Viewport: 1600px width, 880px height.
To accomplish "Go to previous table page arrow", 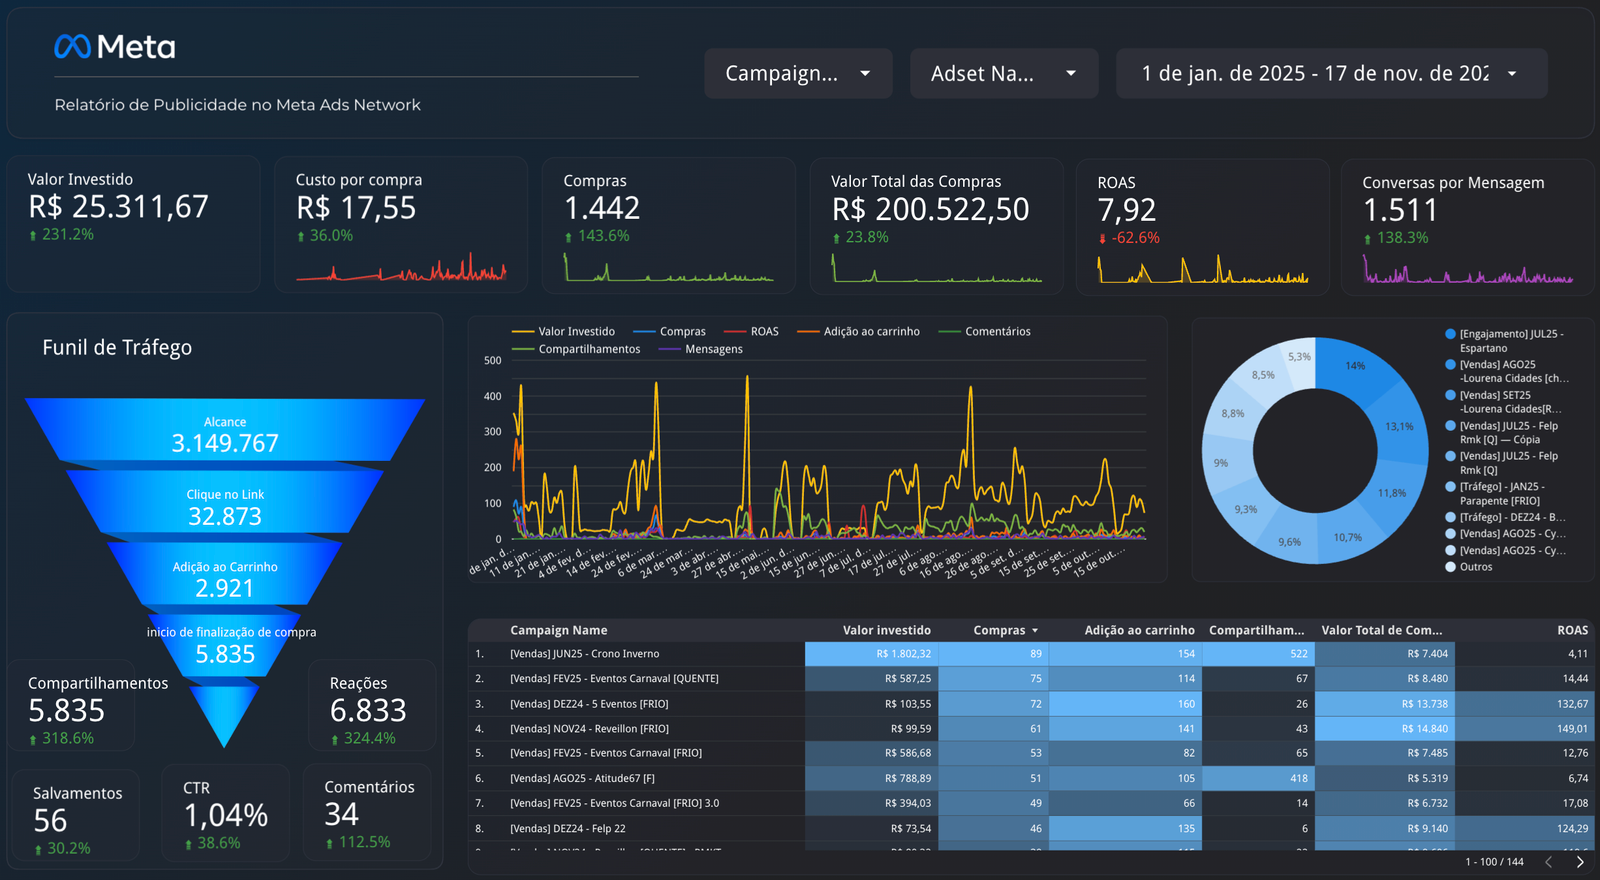I will point(1549,862).
